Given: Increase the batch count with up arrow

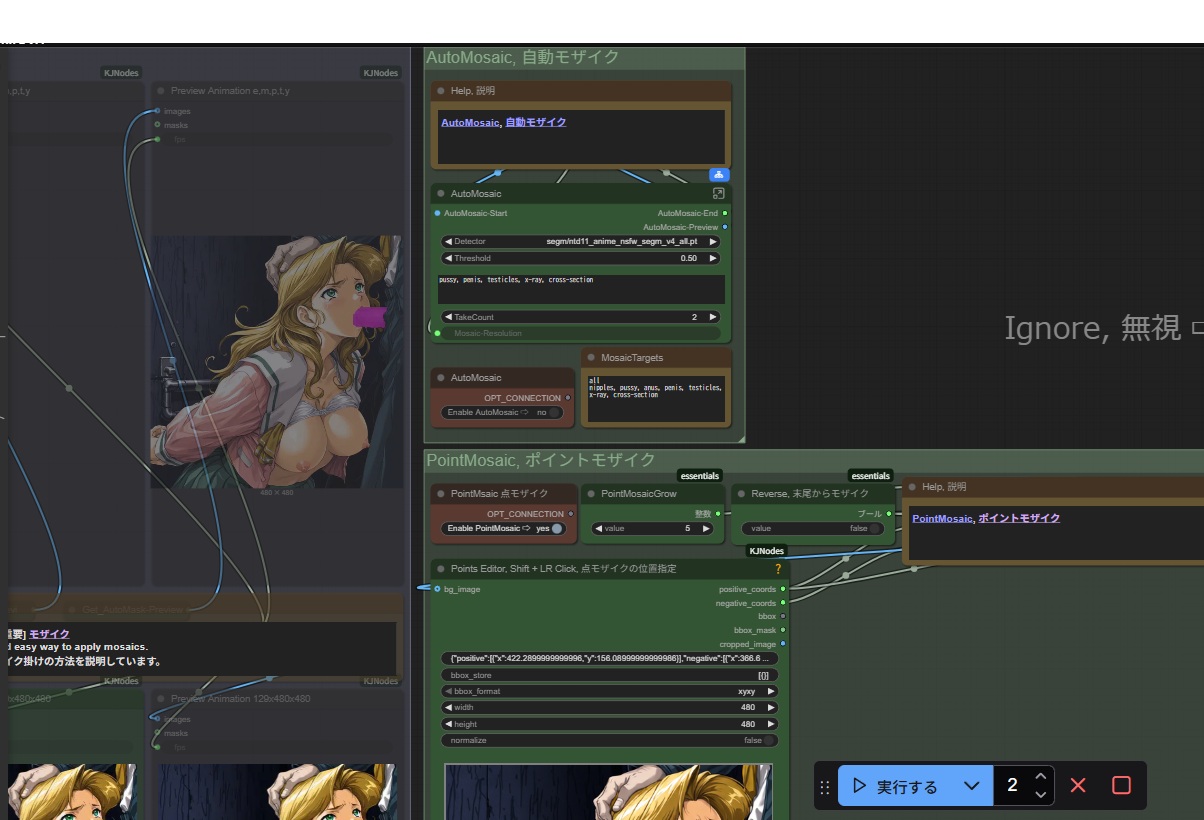Looking at the screenshot, I should click(x=1041, y=777).
